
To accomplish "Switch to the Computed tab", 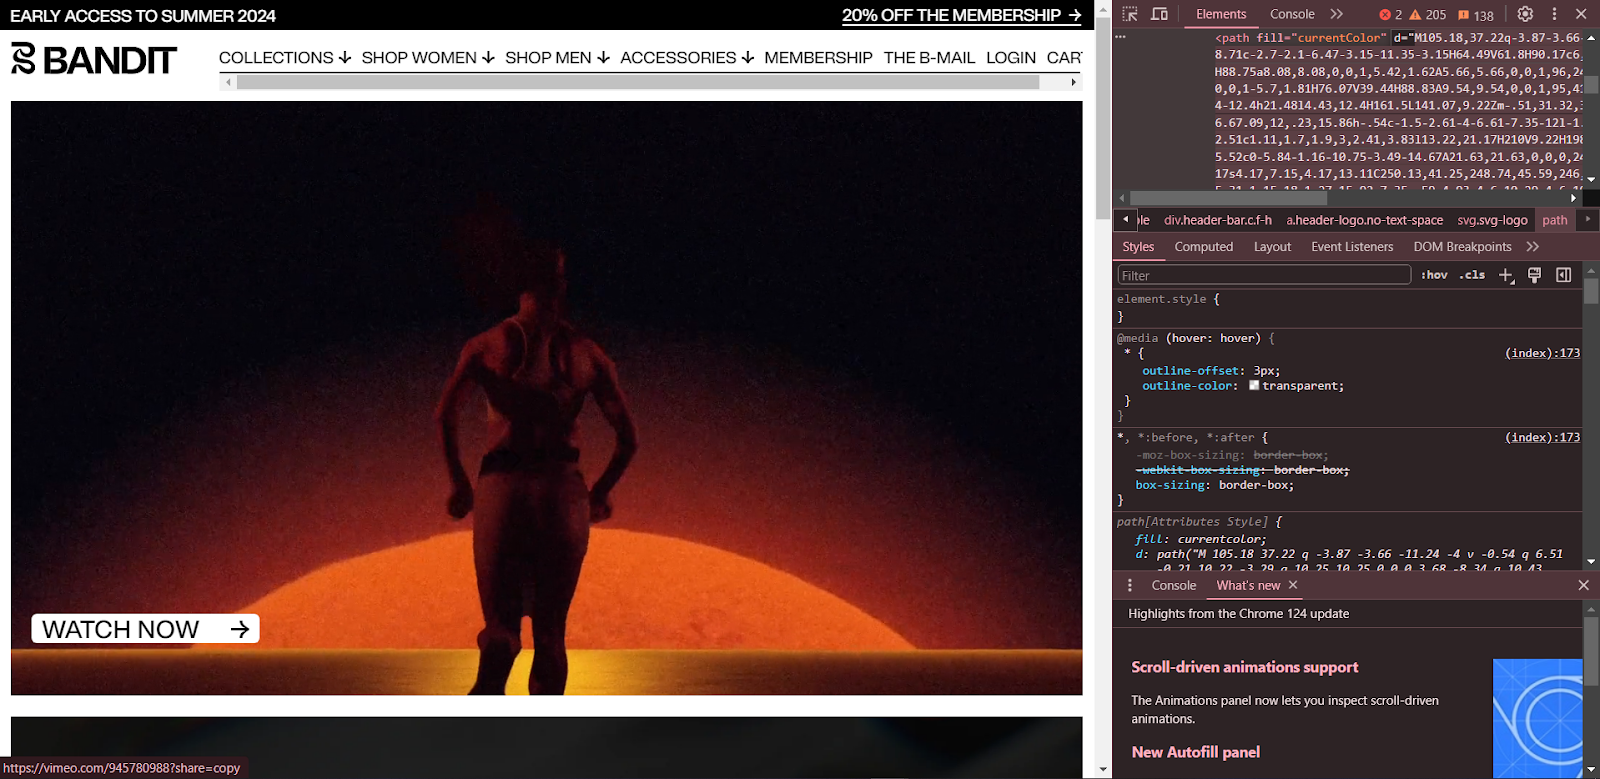I will pyautogui.click(x=1204, y=247).
